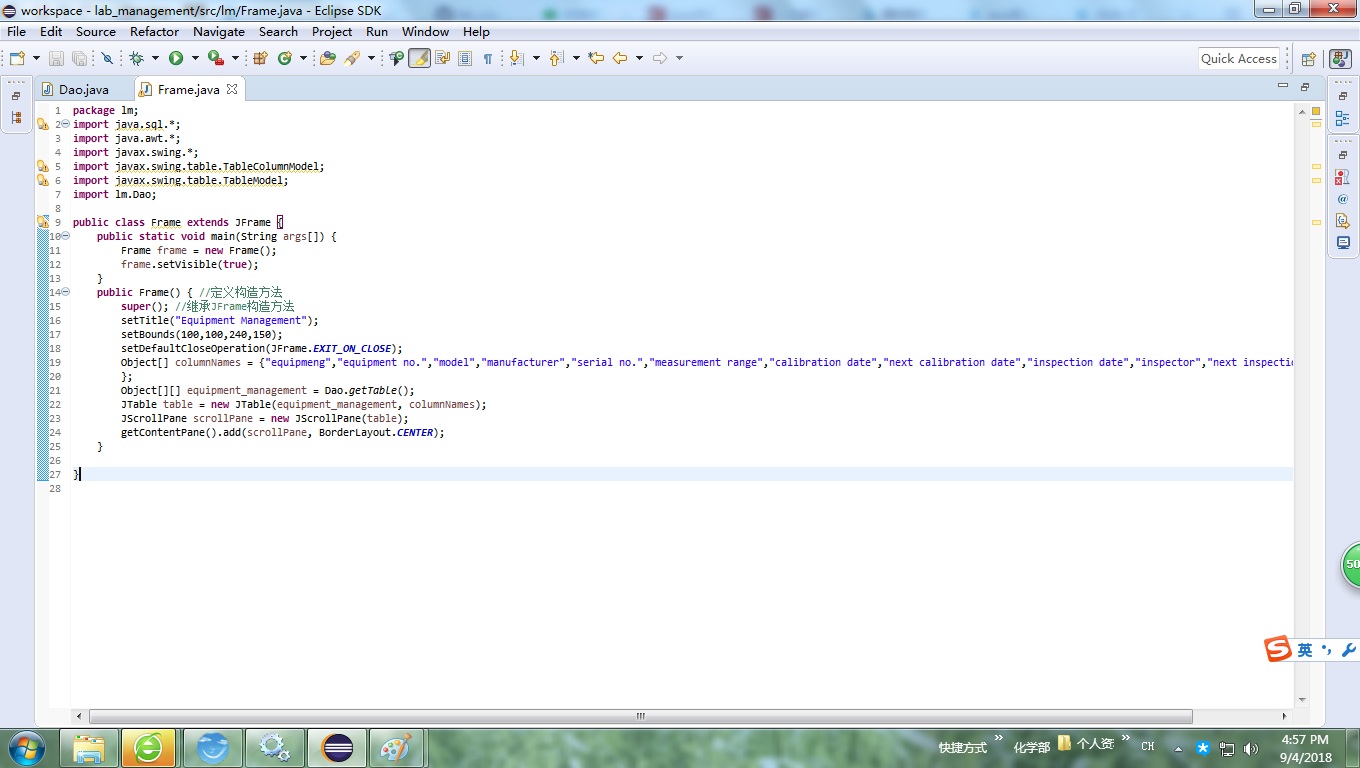Click the Next Annotation arrow icon

click(x=516, y=58)
